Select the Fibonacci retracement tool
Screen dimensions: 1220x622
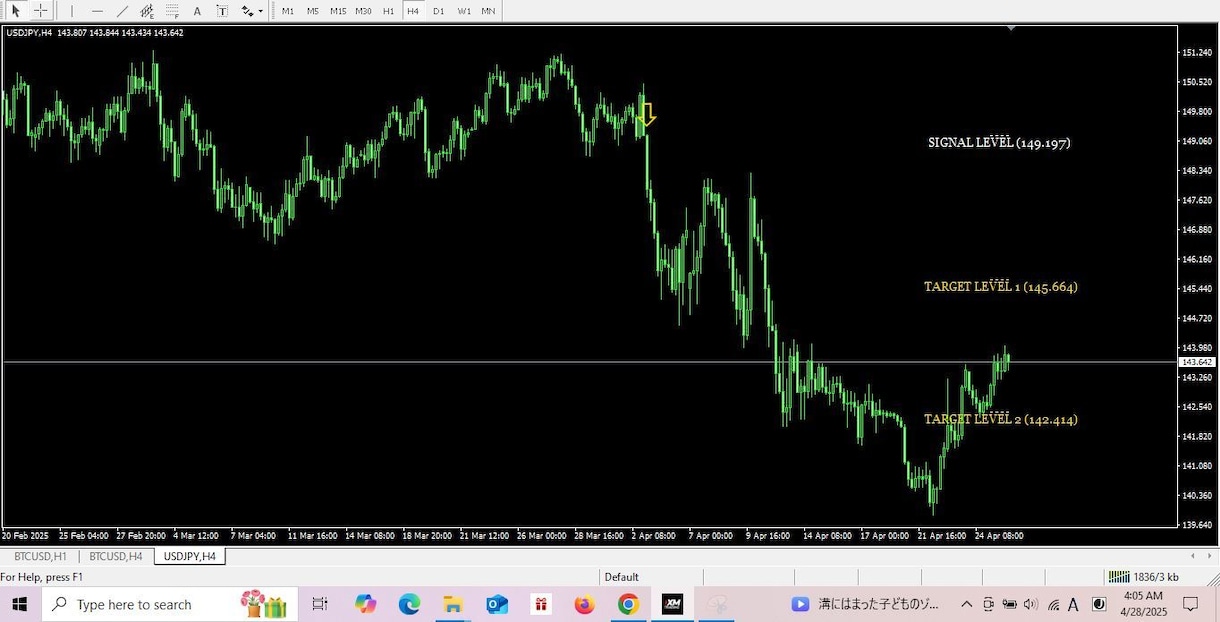172,11
